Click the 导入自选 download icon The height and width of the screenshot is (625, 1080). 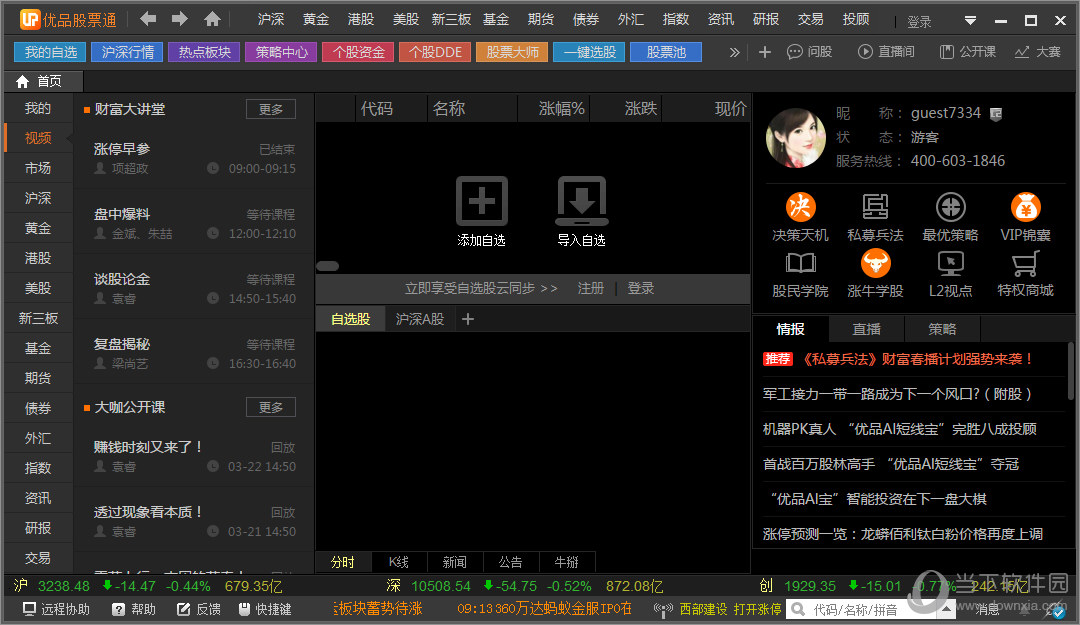click(x=582, y=201)
